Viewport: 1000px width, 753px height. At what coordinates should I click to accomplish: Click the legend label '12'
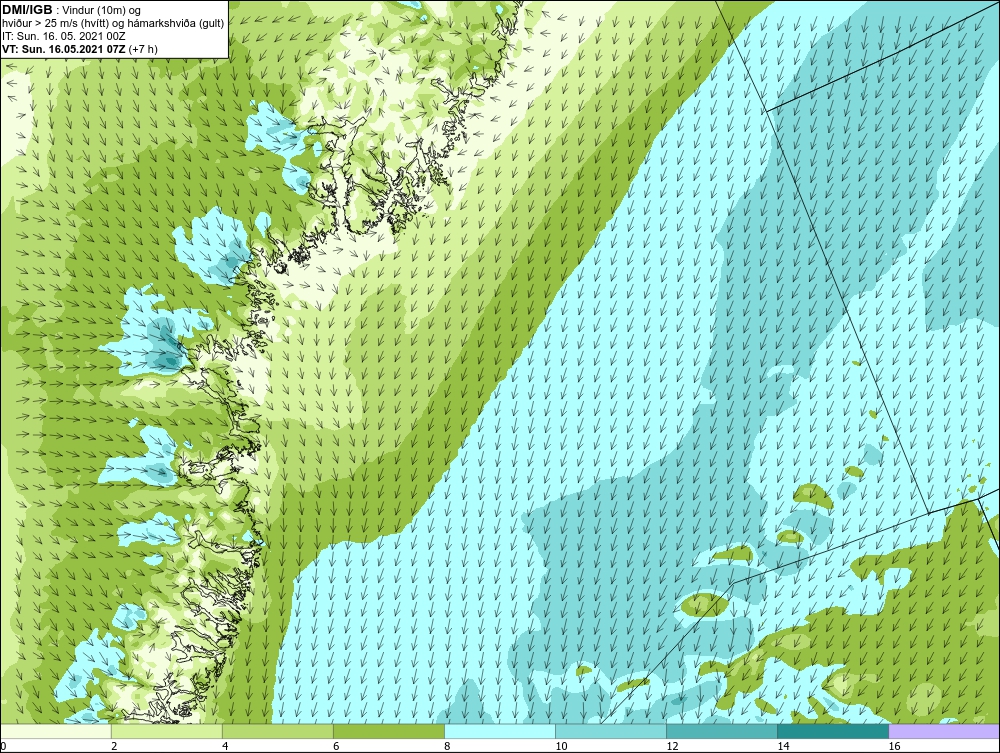[672, 746]
